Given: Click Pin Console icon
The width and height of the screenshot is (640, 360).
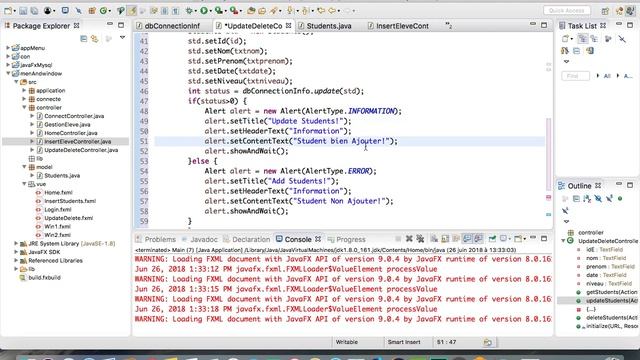Looking at the screenshot, I should pos(492,239).
